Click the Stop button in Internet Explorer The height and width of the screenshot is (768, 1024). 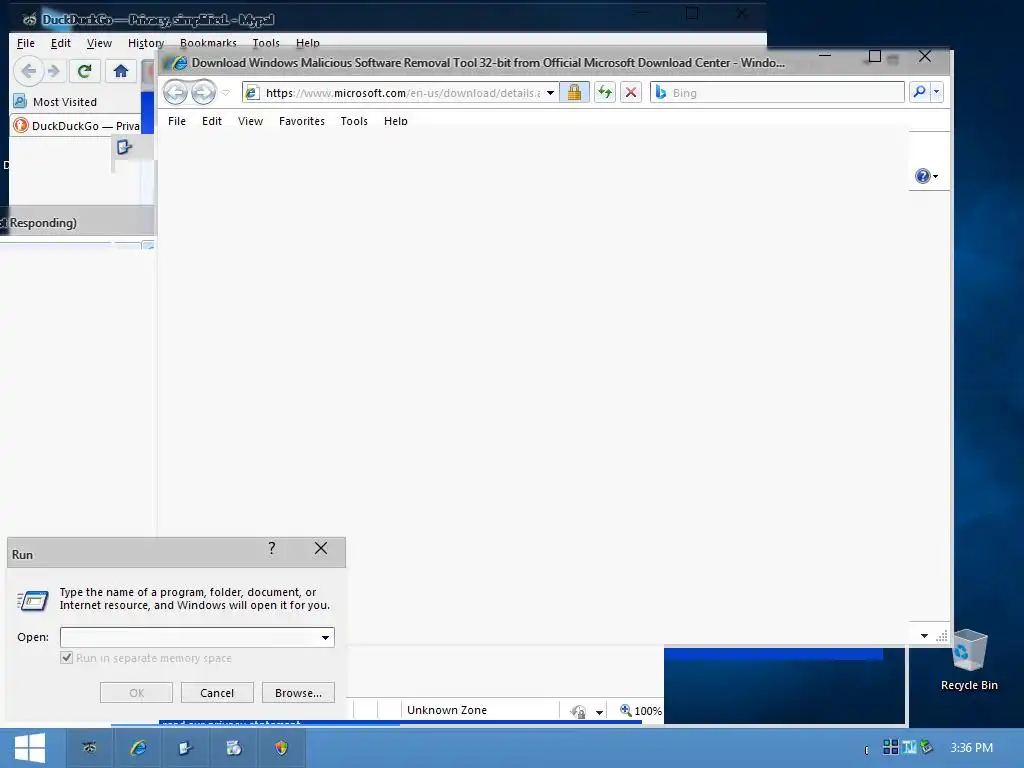631,92
